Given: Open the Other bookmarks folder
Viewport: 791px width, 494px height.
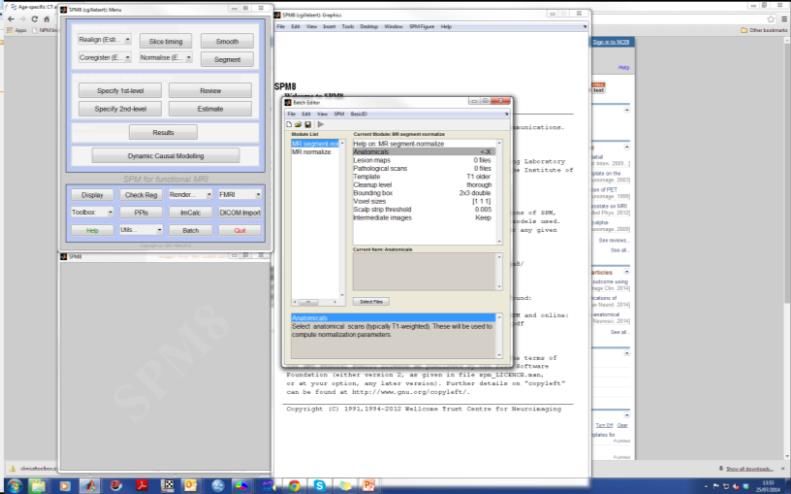Looking at the screenshot, I should (x=764, y=30).
